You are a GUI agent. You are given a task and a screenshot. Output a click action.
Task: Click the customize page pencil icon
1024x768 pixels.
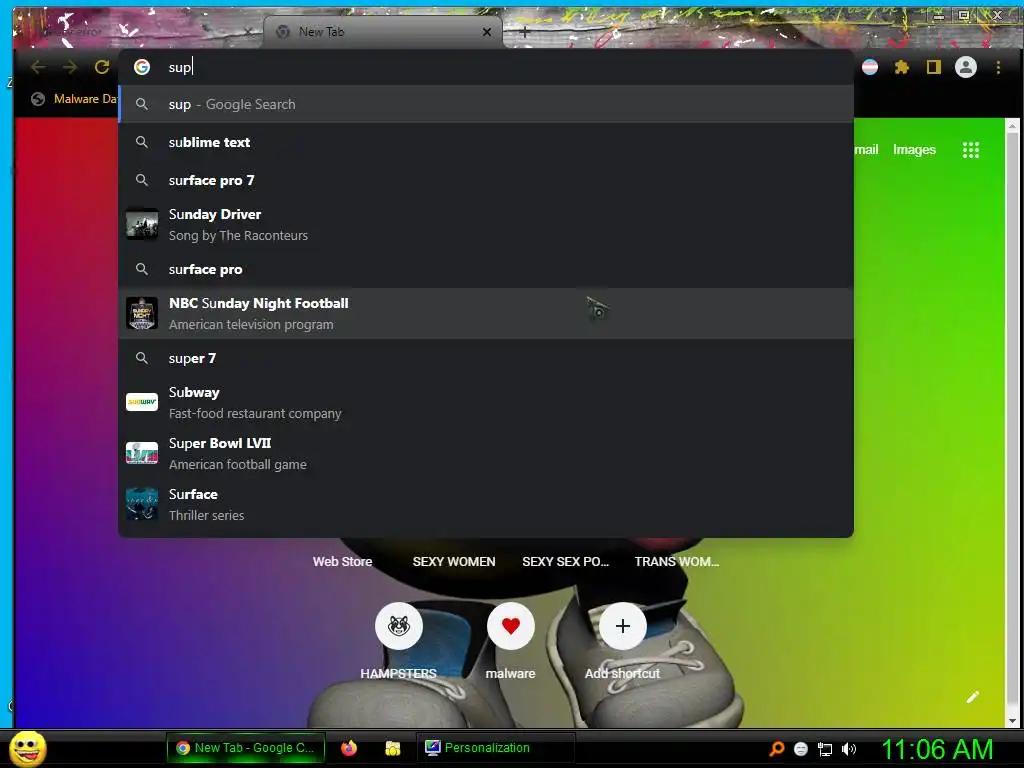(972, 697)
